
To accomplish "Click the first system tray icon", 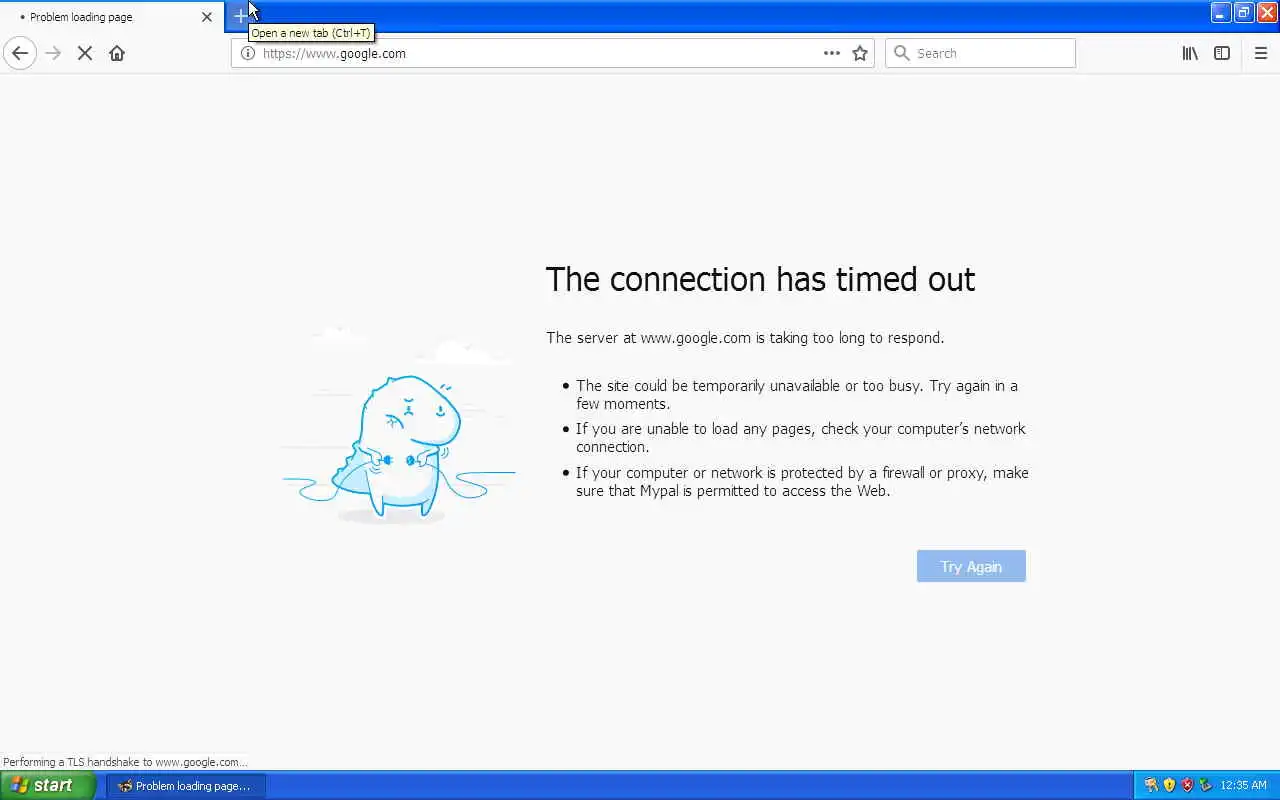I will (x=1151, y=785).
